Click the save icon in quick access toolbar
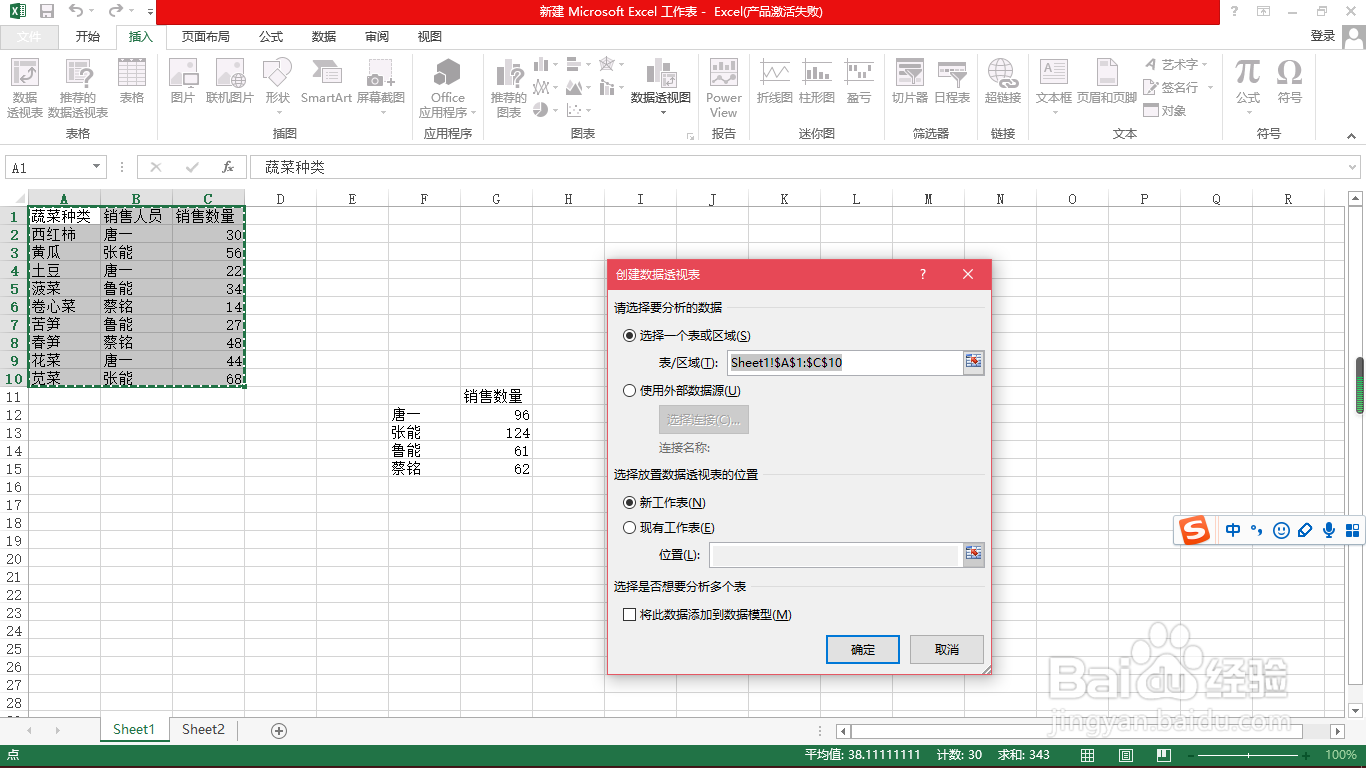Viewport: 1366px width, 768px height. (47, 12)
